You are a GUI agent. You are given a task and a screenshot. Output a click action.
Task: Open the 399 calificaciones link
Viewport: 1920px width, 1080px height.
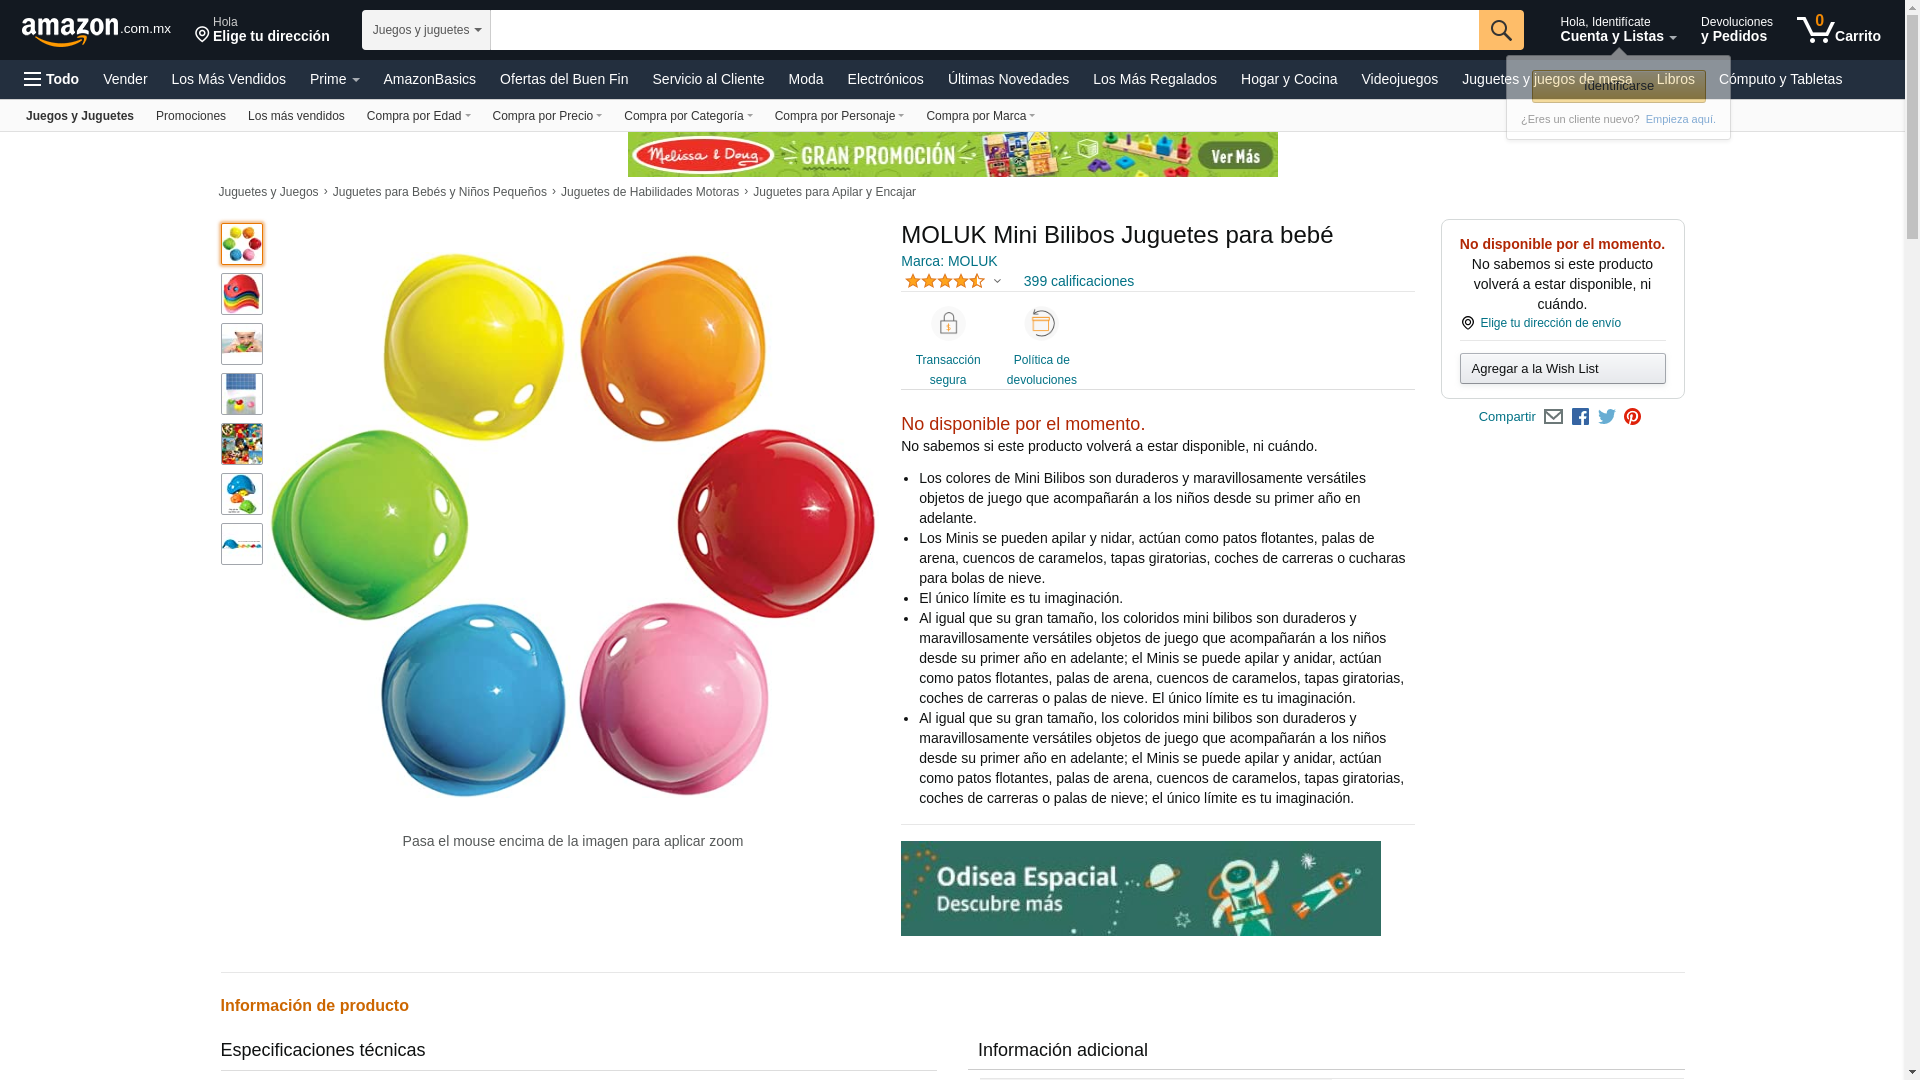1079,281
